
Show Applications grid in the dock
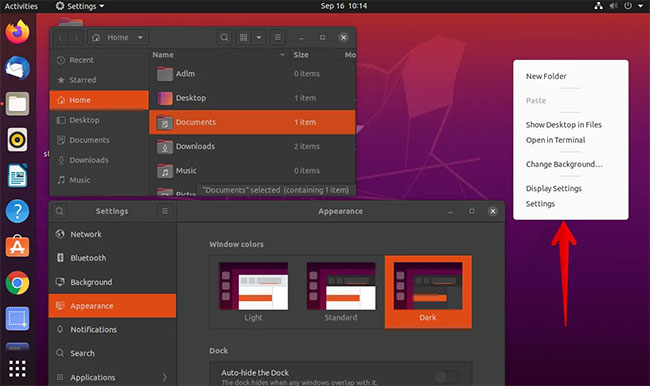coord(17,368)
